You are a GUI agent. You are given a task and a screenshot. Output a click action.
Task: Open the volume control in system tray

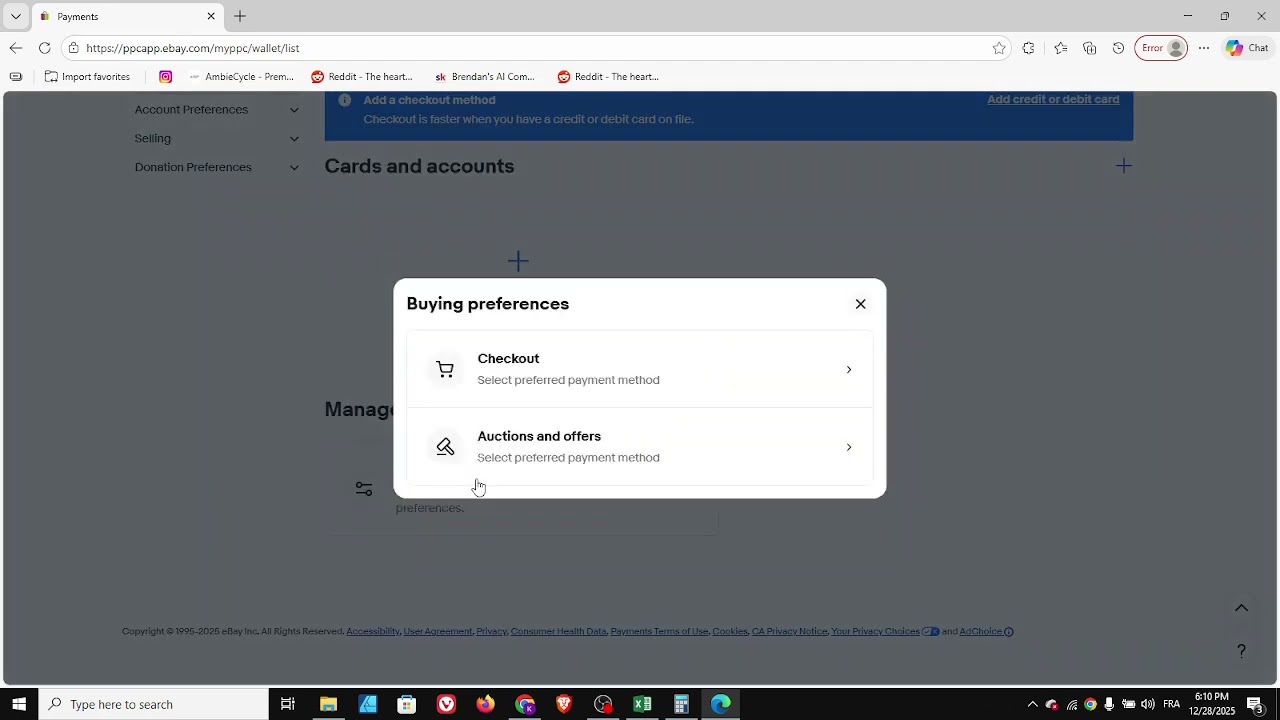[1147, 704]
